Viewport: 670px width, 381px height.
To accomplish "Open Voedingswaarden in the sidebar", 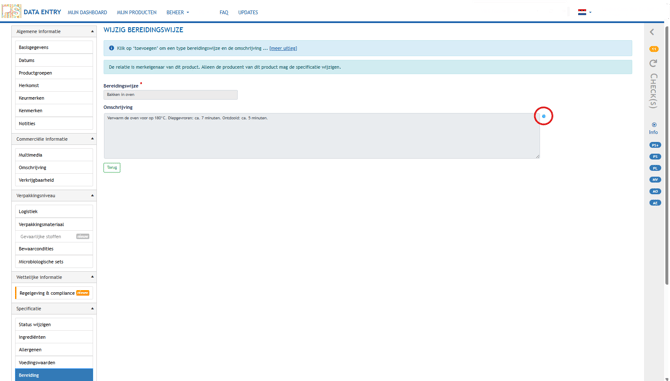I will click(x=54, y=363).
